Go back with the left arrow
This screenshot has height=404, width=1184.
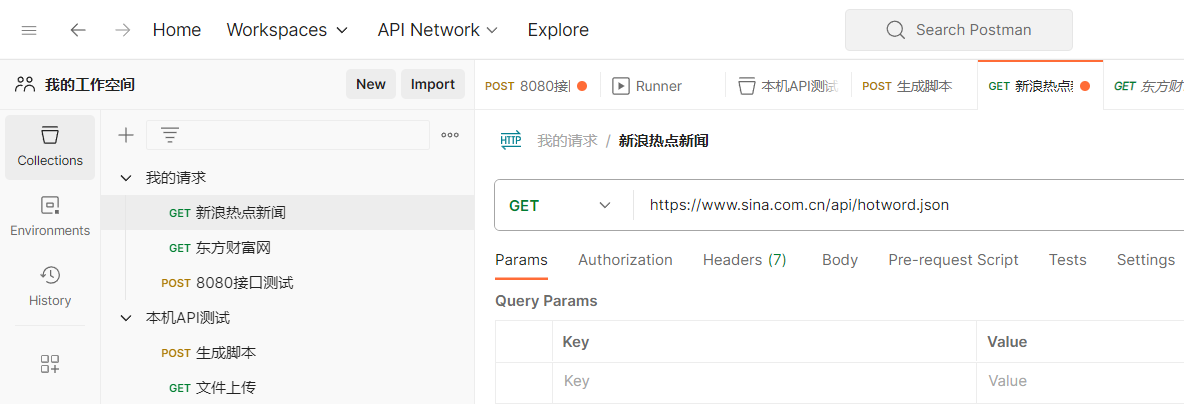tap(78, 30)
